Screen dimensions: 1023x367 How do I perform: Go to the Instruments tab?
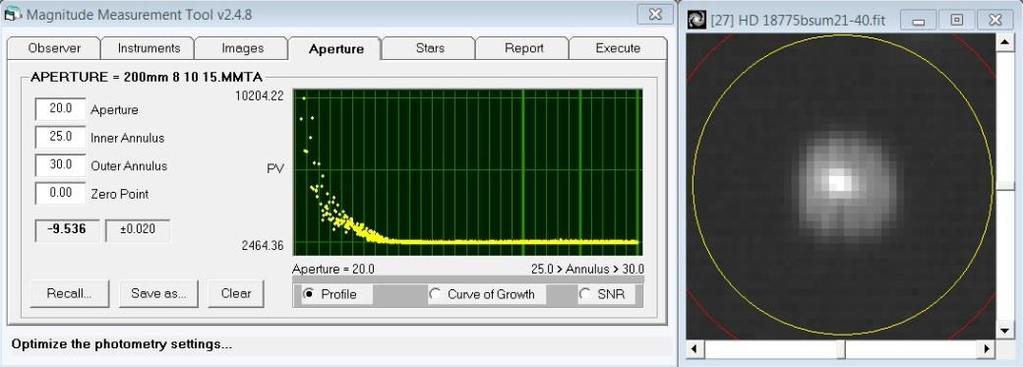tap(149, 48)
